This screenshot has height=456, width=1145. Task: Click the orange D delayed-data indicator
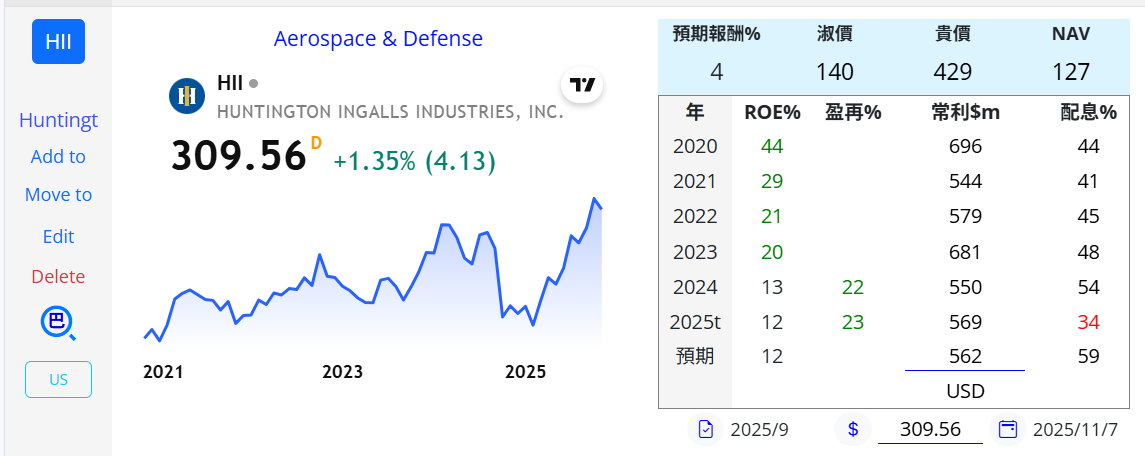tap(316, 143)
